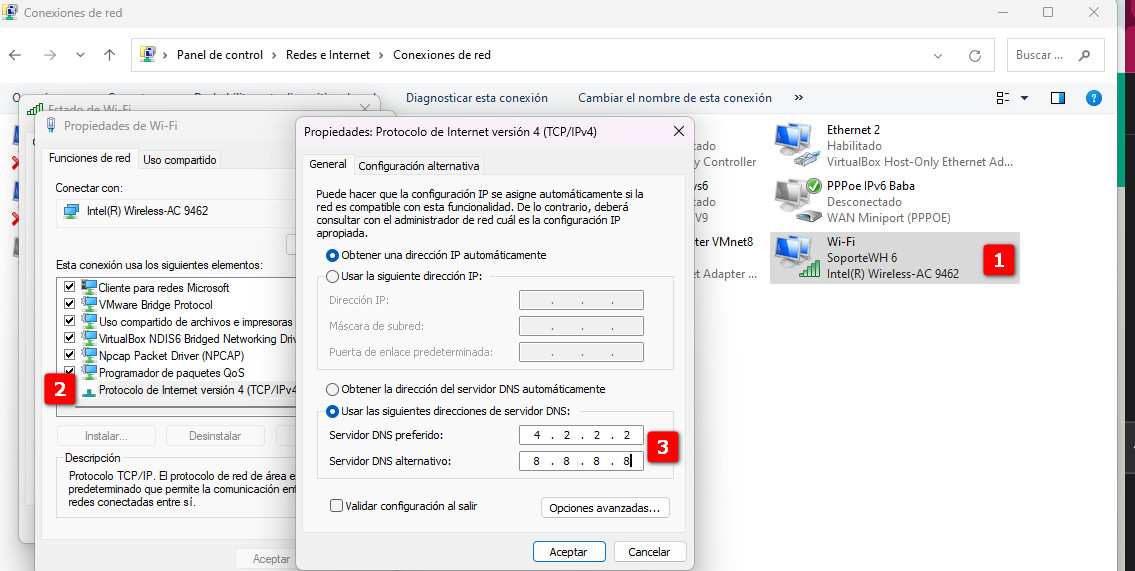Open the view options dropdown arrow
The width and height of the screenshot is (1135, 571).
click(x=1024, y=98)
